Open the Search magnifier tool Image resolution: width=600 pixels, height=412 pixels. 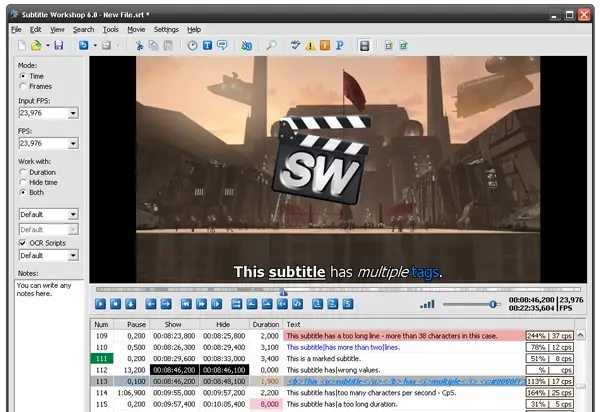271,46
